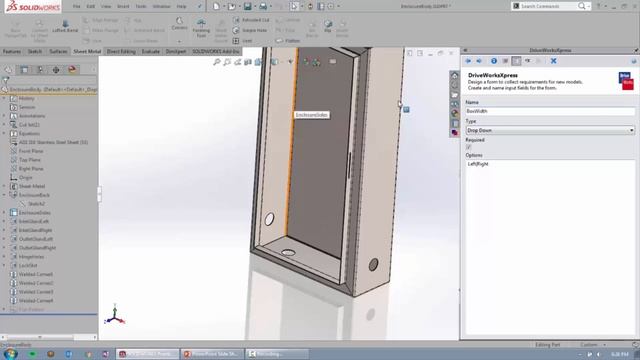Switch to the Evaluate tab

[x=151, y=51]
